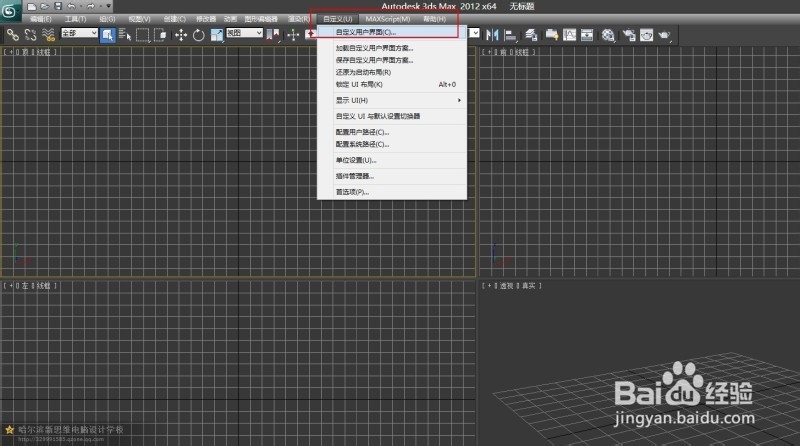
Task: Activate the Select Object arrow tool
Action: coord(109,34)
